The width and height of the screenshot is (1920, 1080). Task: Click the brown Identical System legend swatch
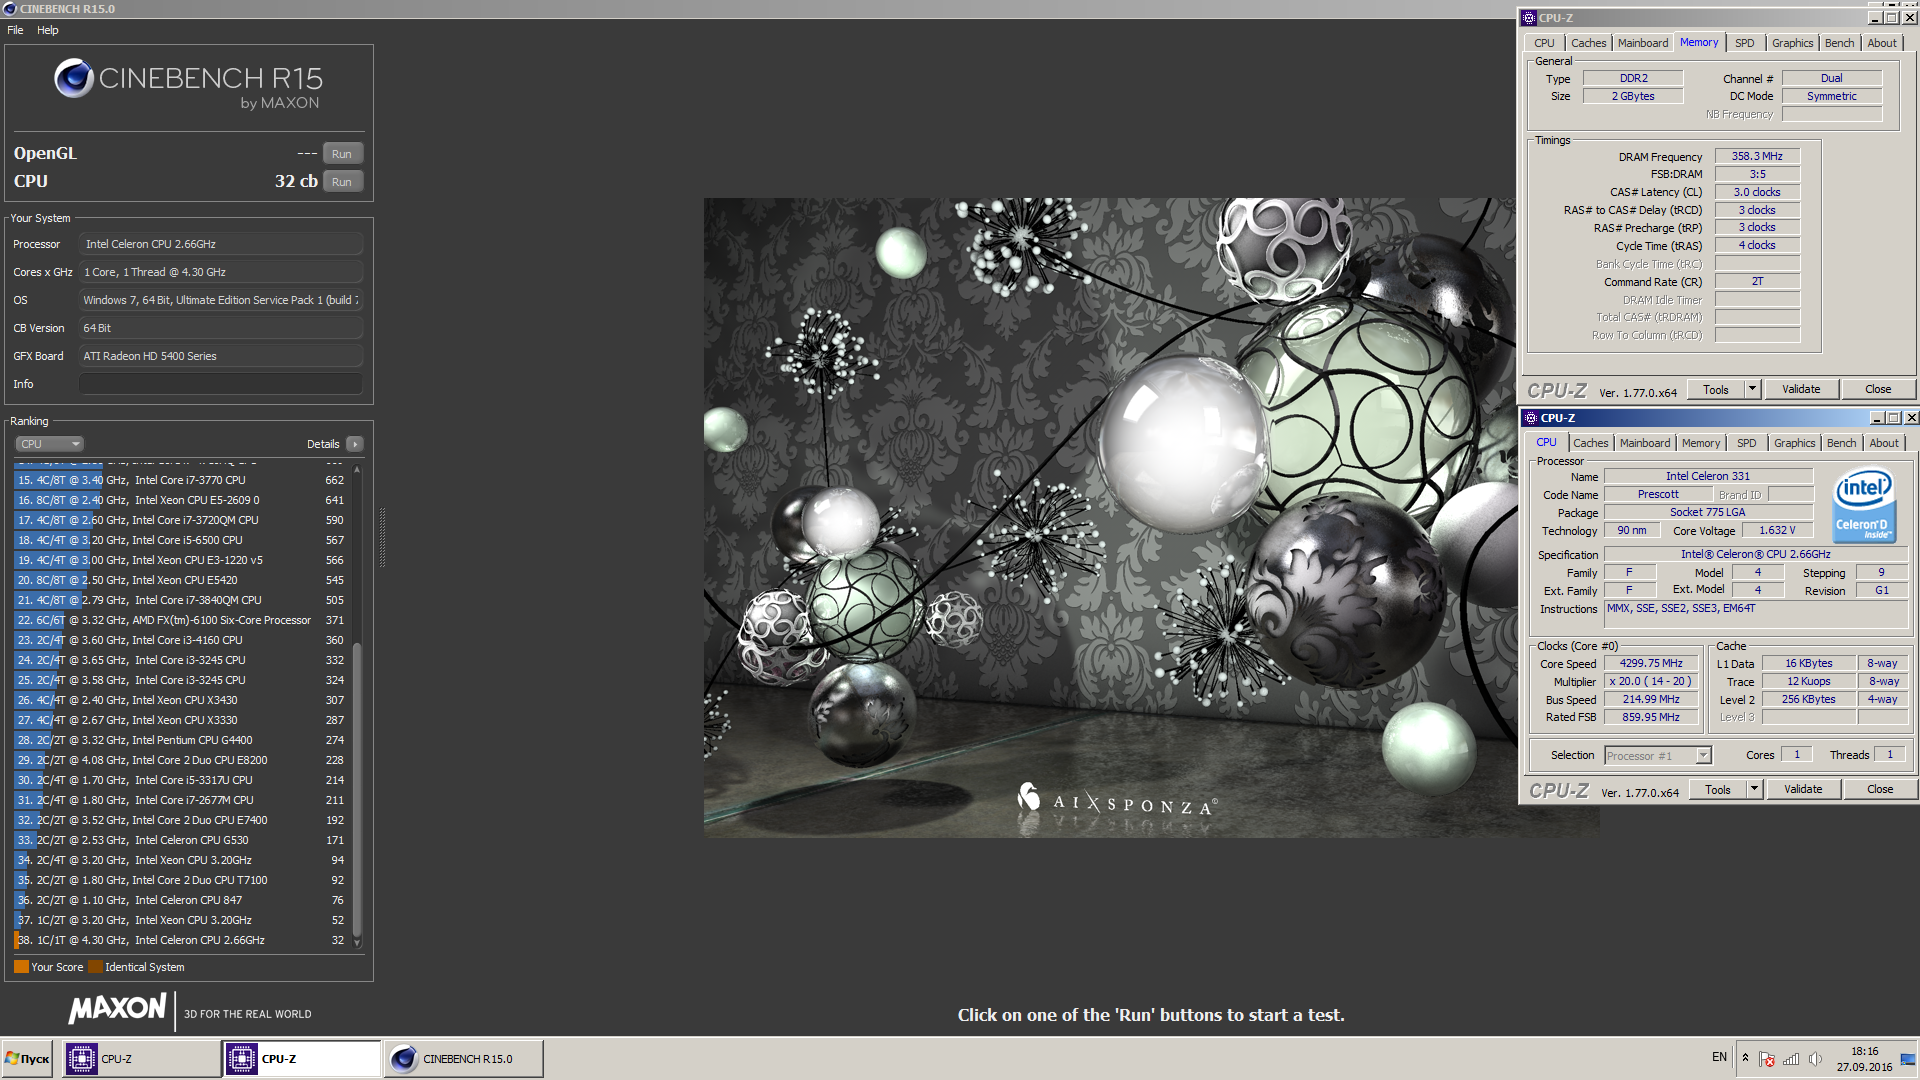pos(95,967)
